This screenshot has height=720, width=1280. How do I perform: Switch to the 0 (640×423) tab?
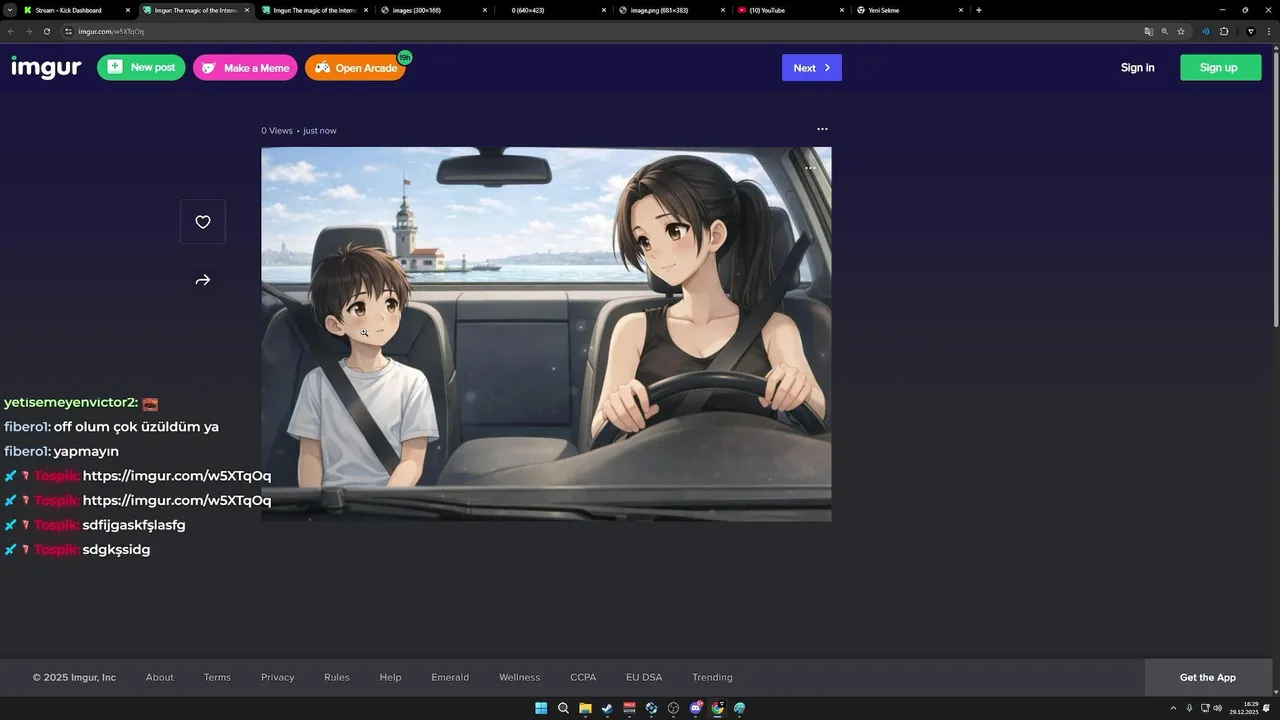coord(551,10)
